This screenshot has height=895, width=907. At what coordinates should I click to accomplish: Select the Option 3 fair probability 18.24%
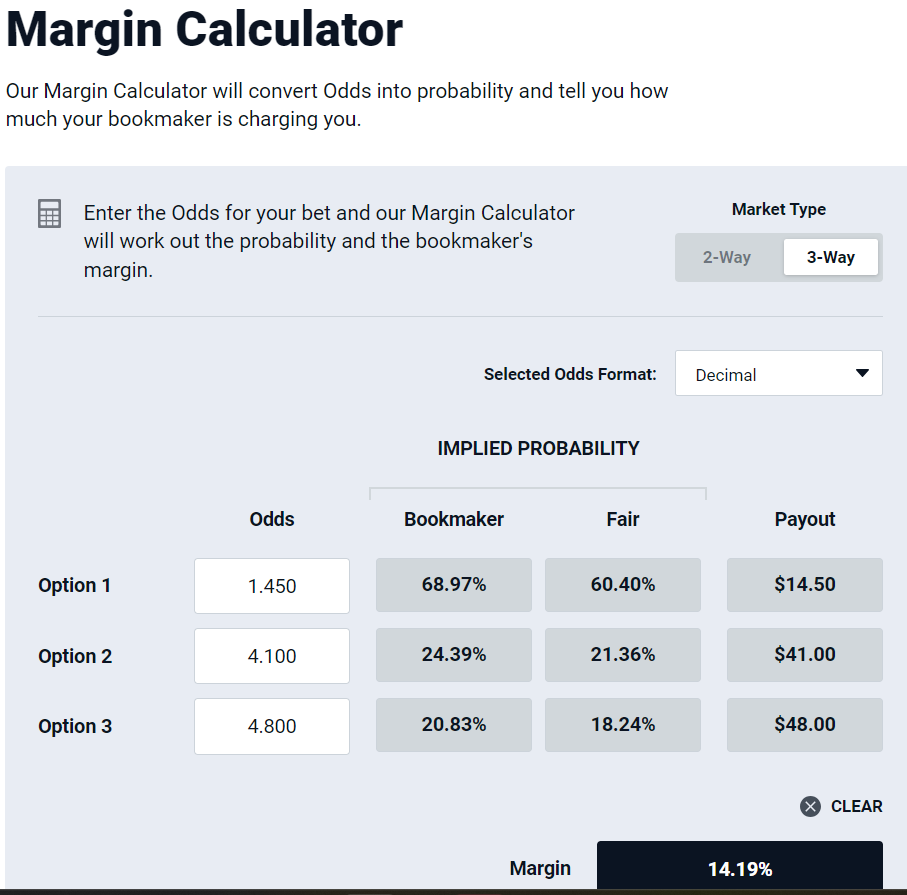point(623,725)
